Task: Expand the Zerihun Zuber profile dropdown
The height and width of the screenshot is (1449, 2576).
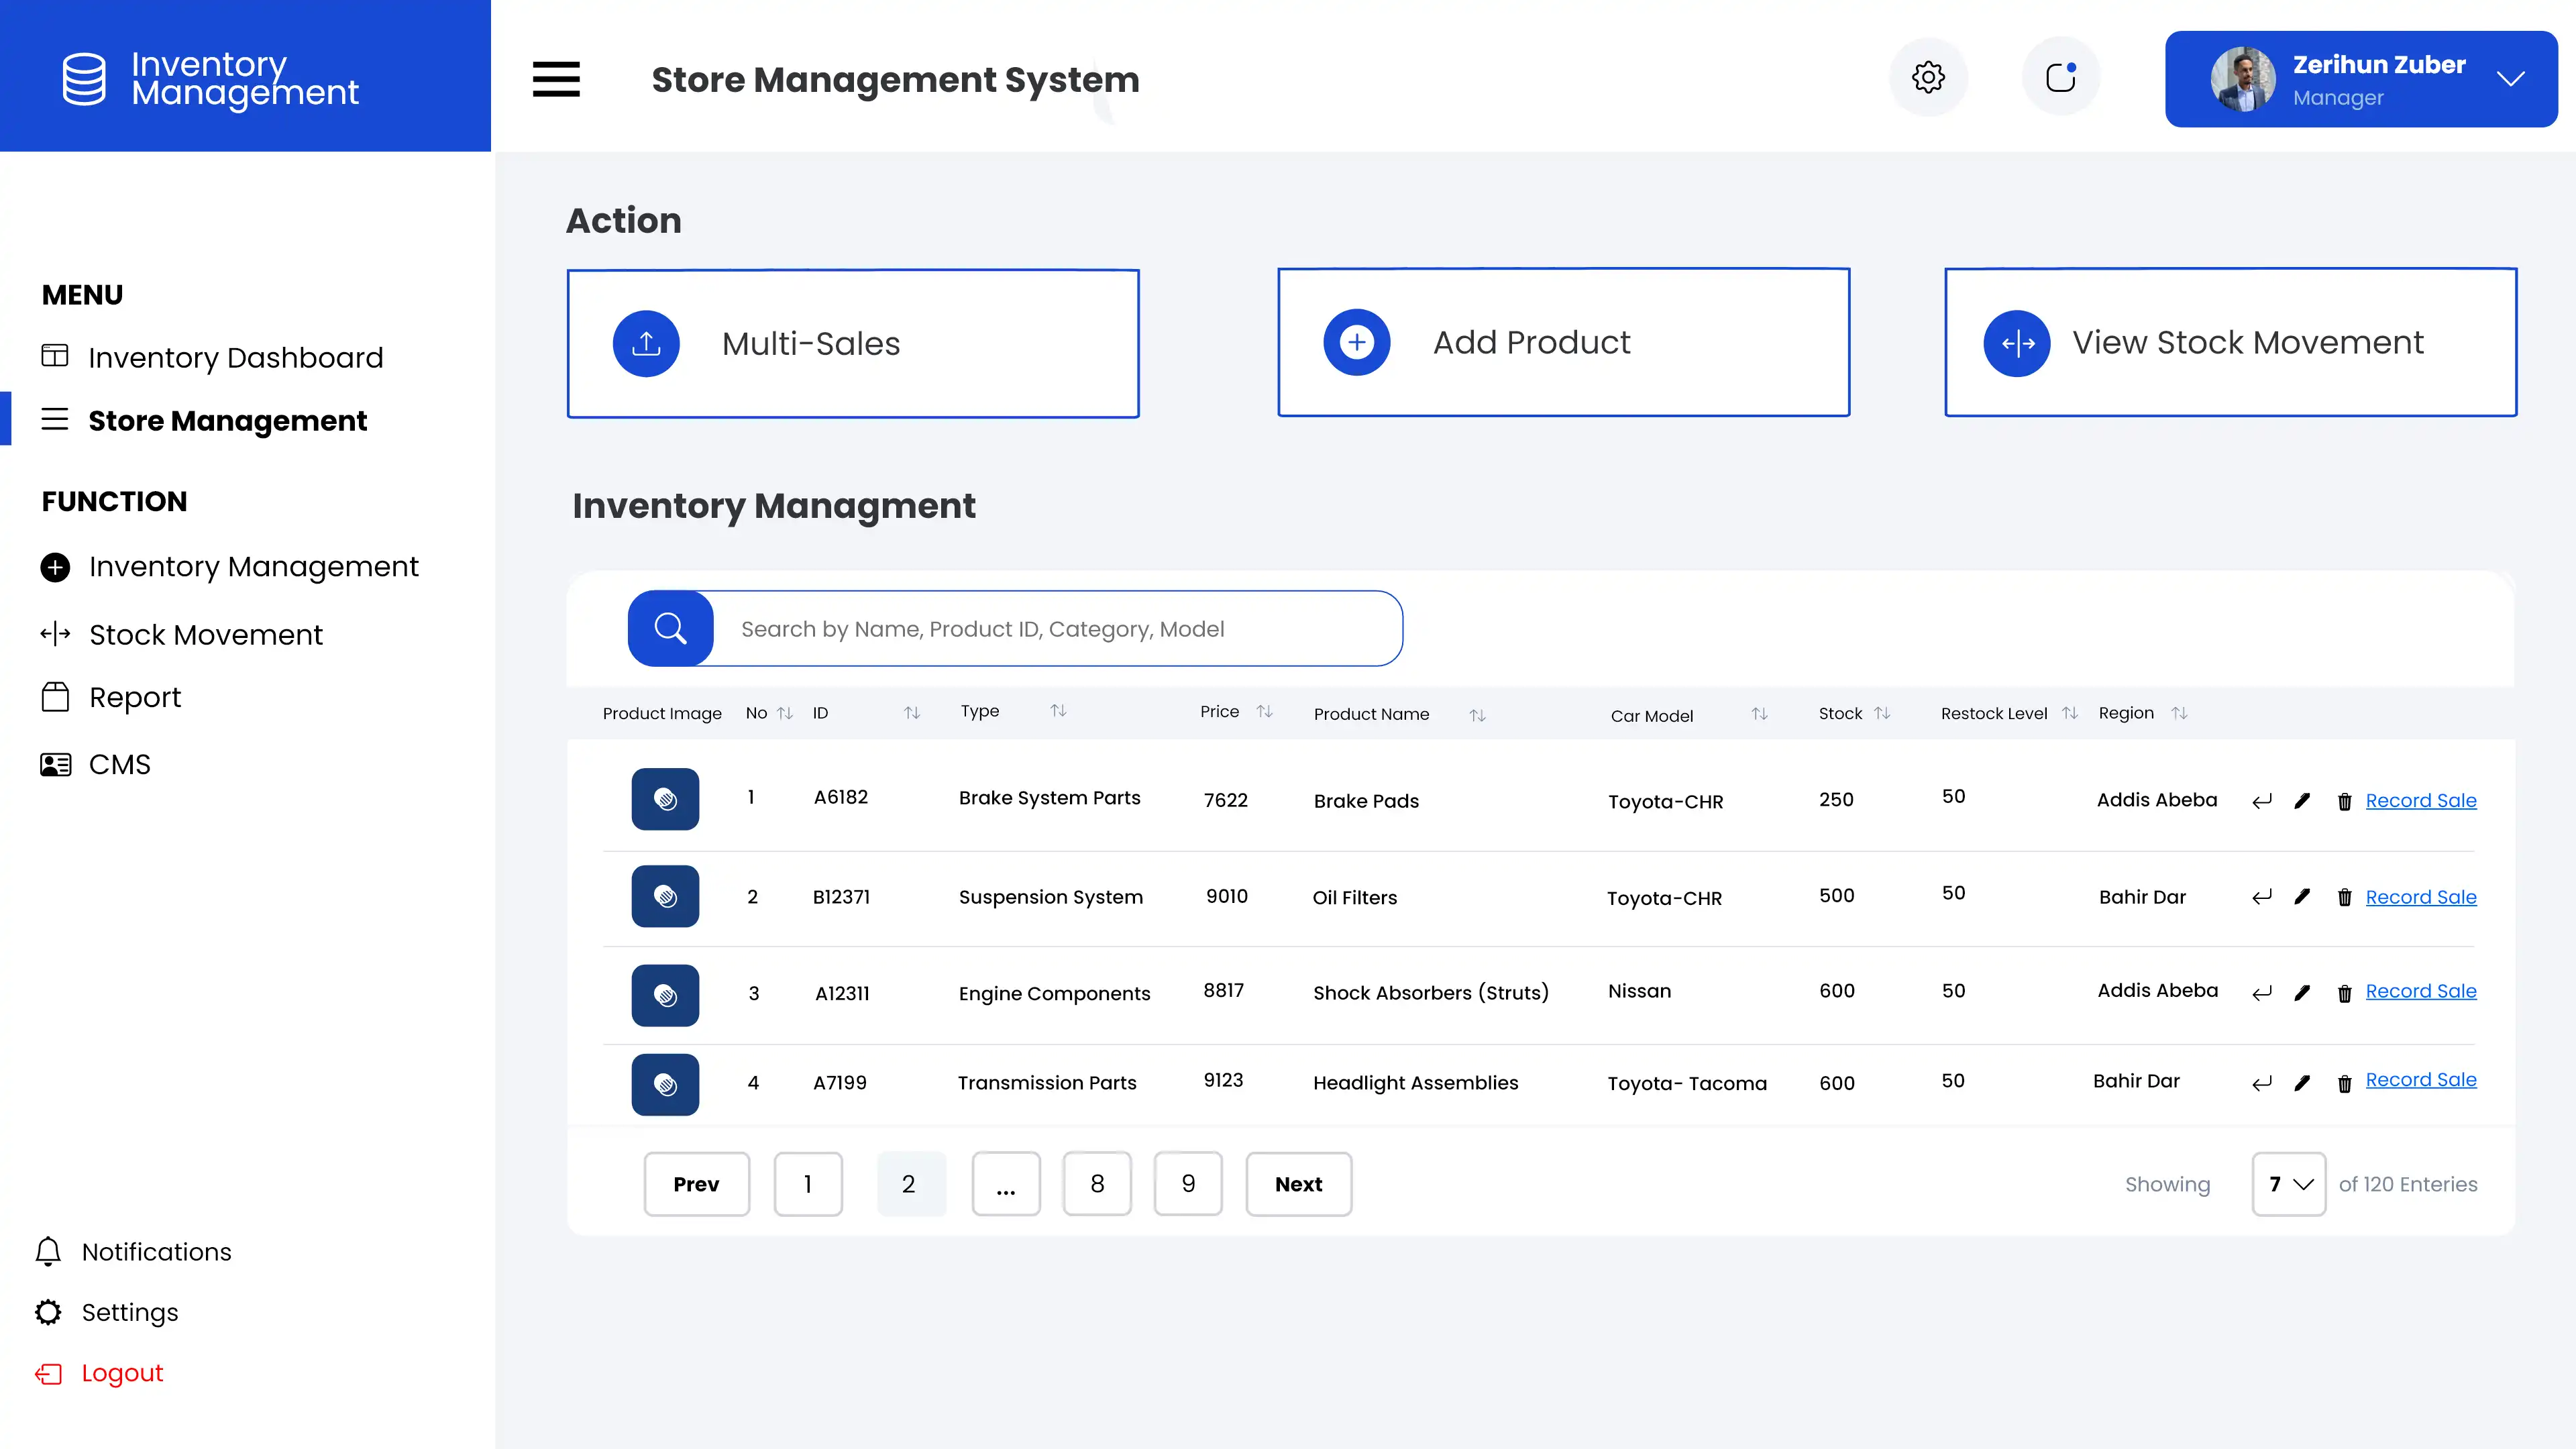Action: point(2511,78)
